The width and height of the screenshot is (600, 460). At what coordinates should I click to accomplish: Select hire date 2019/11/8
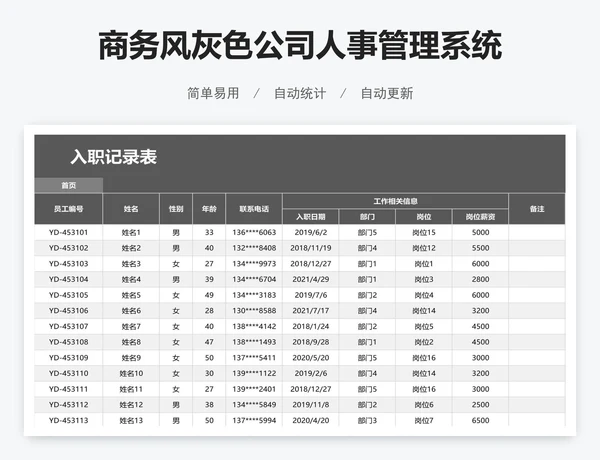coord(311,405)
